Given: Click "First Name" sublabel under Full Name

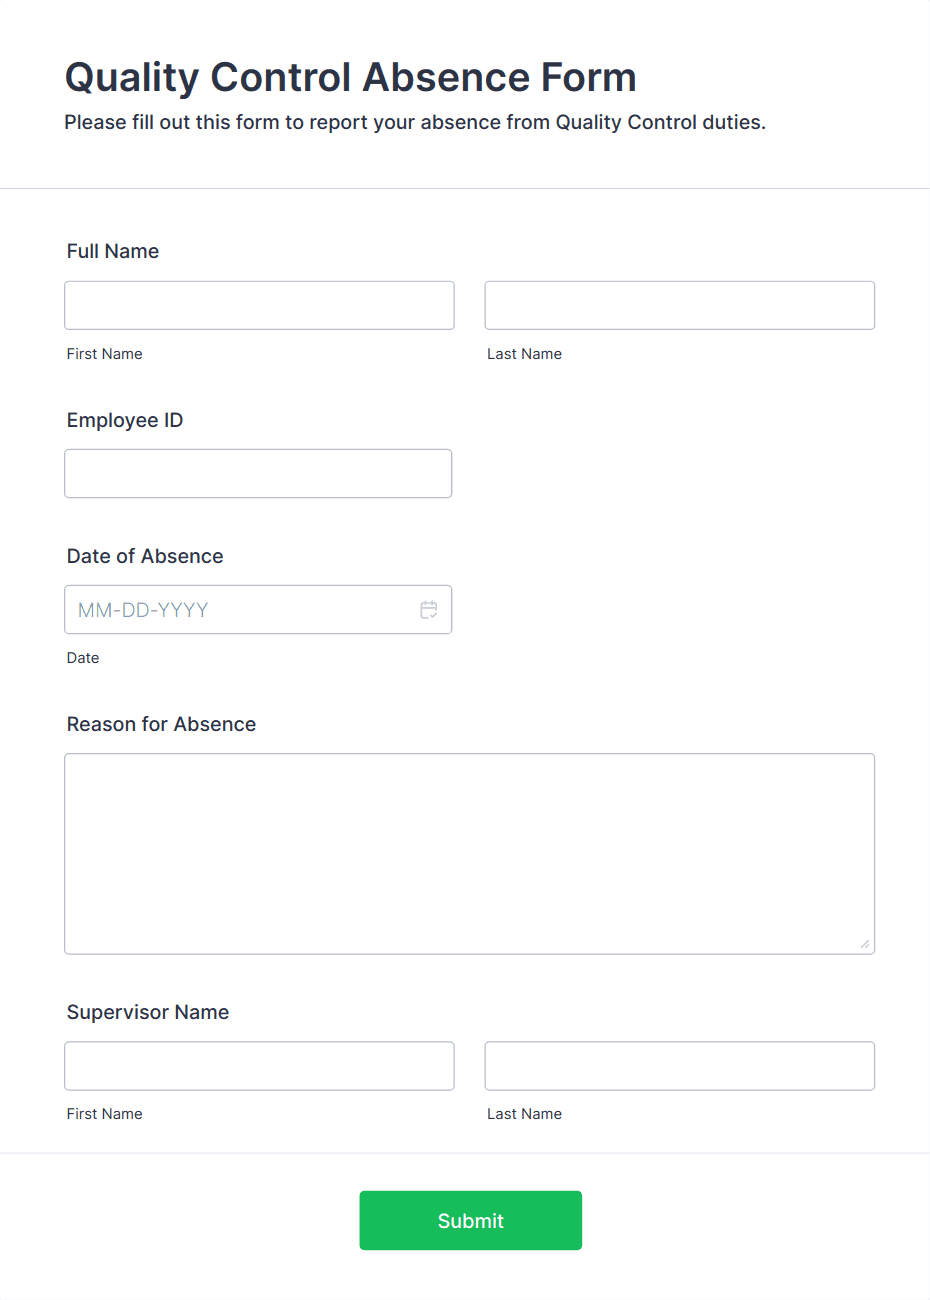Looking at the screenshot, I should 105,354.
